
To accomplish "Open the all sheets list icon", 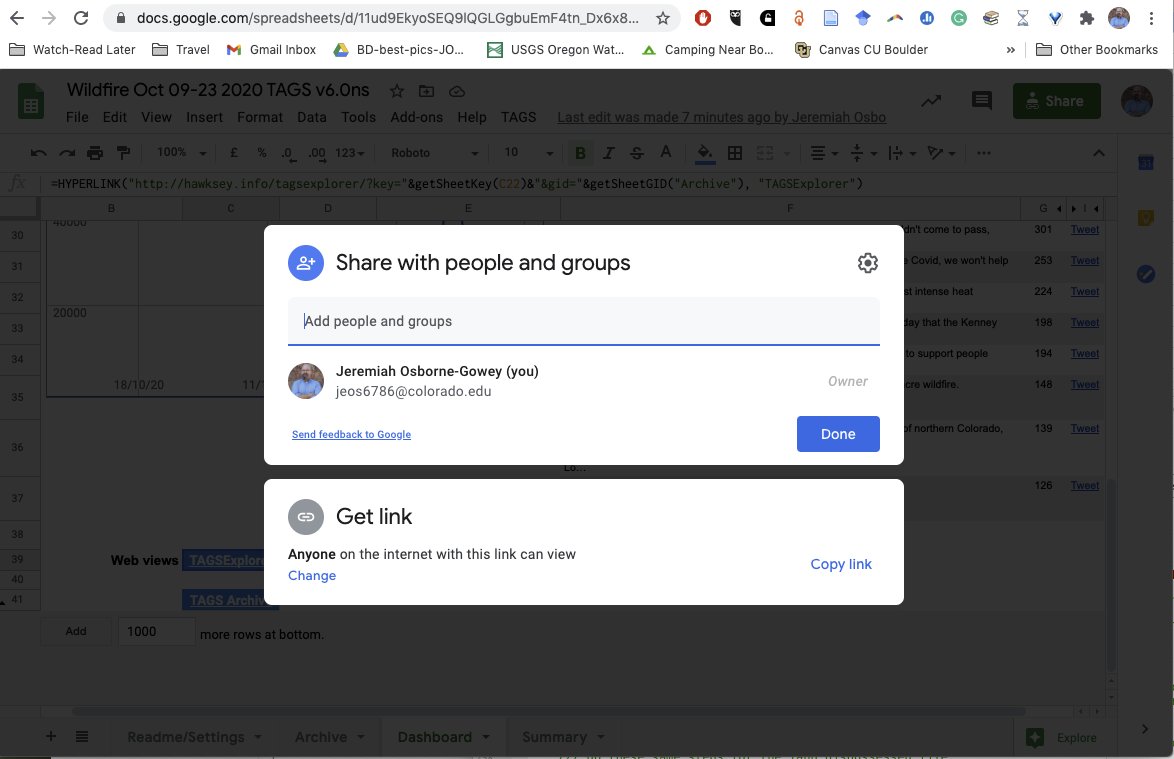I will tap(82, 737).
